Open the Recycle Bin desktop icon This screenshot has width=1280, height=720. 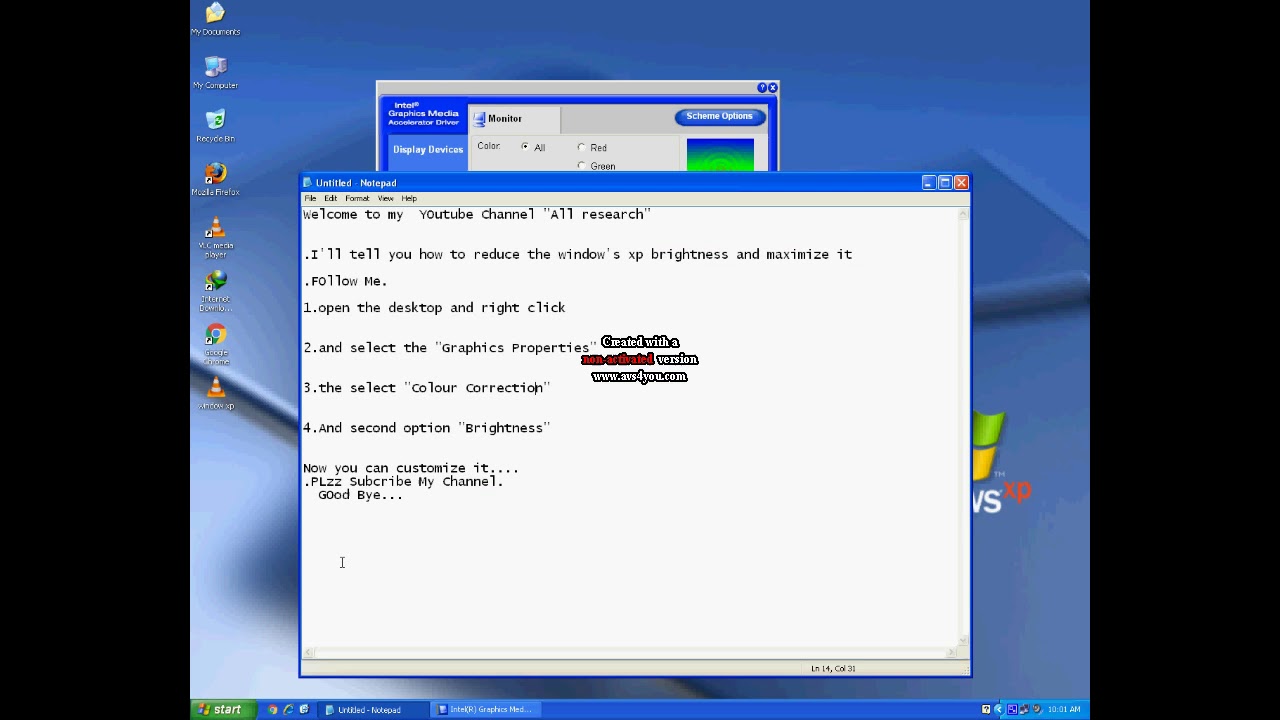(215, 125)
